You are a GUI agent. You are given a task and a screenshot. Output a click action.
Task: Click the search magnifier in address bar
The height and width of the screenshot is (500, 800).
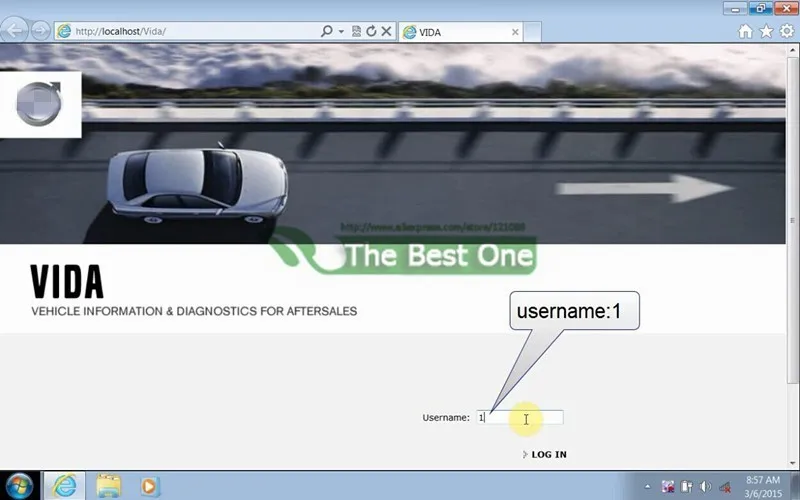327,31
